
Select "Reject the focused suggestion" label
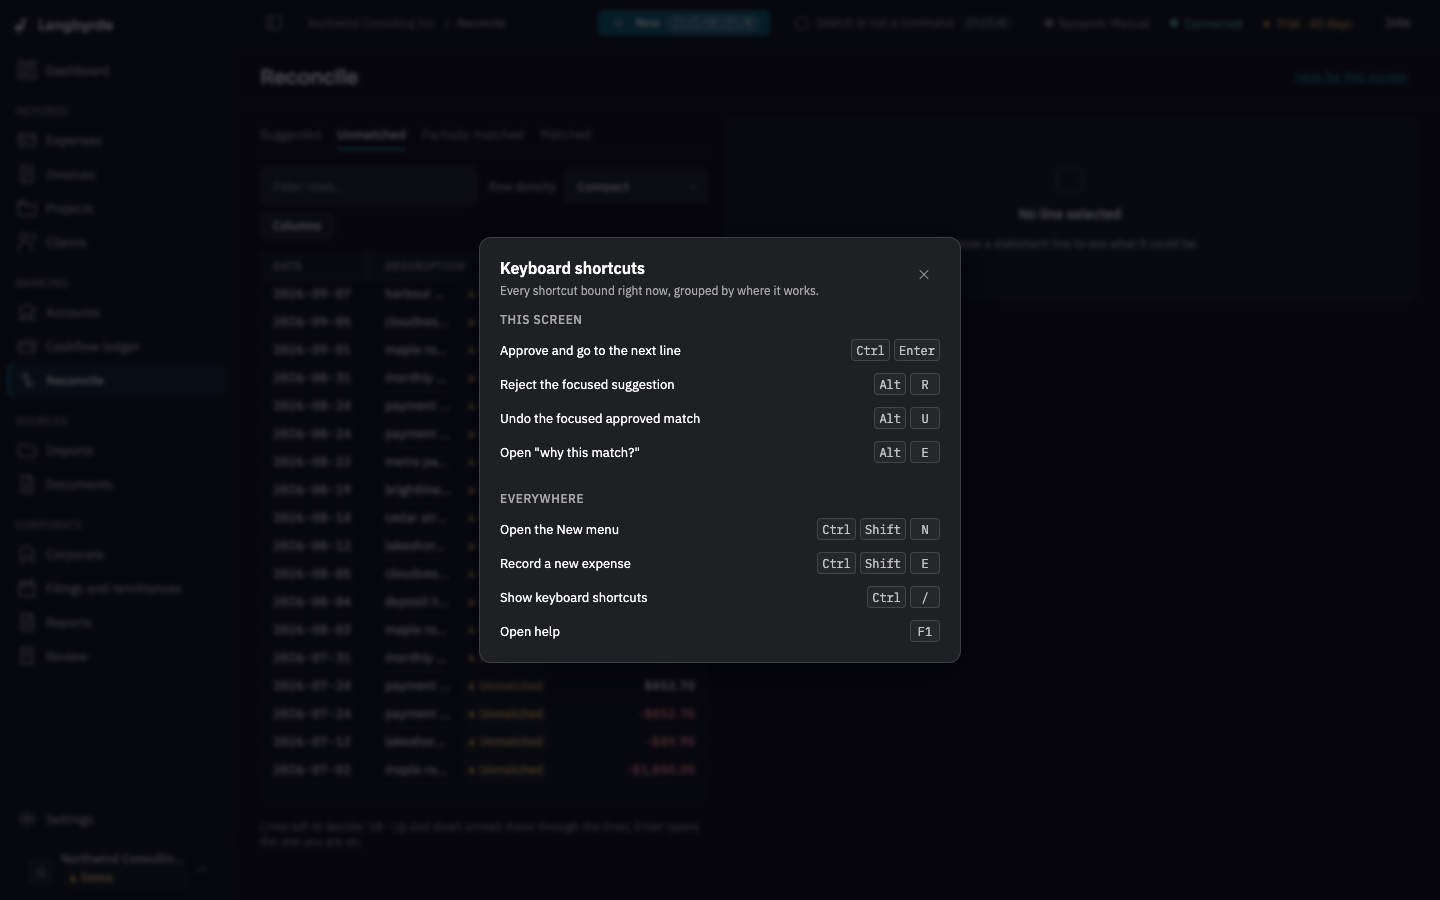587,385
